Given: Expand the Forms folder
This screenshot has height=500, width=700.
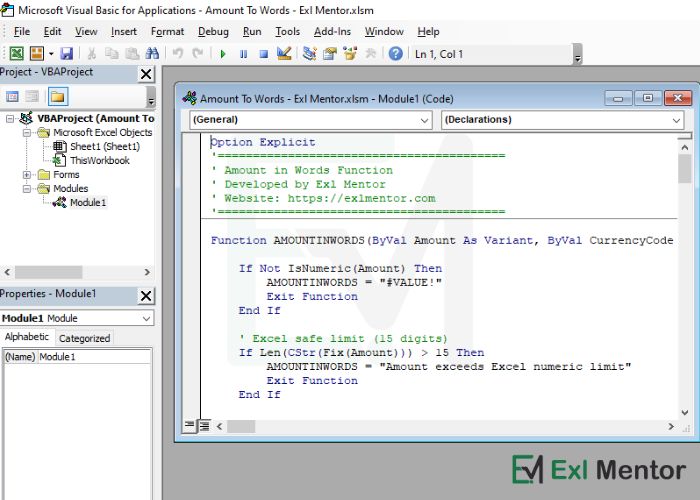Looking at the screenshot, I should [x=27, y=175].
